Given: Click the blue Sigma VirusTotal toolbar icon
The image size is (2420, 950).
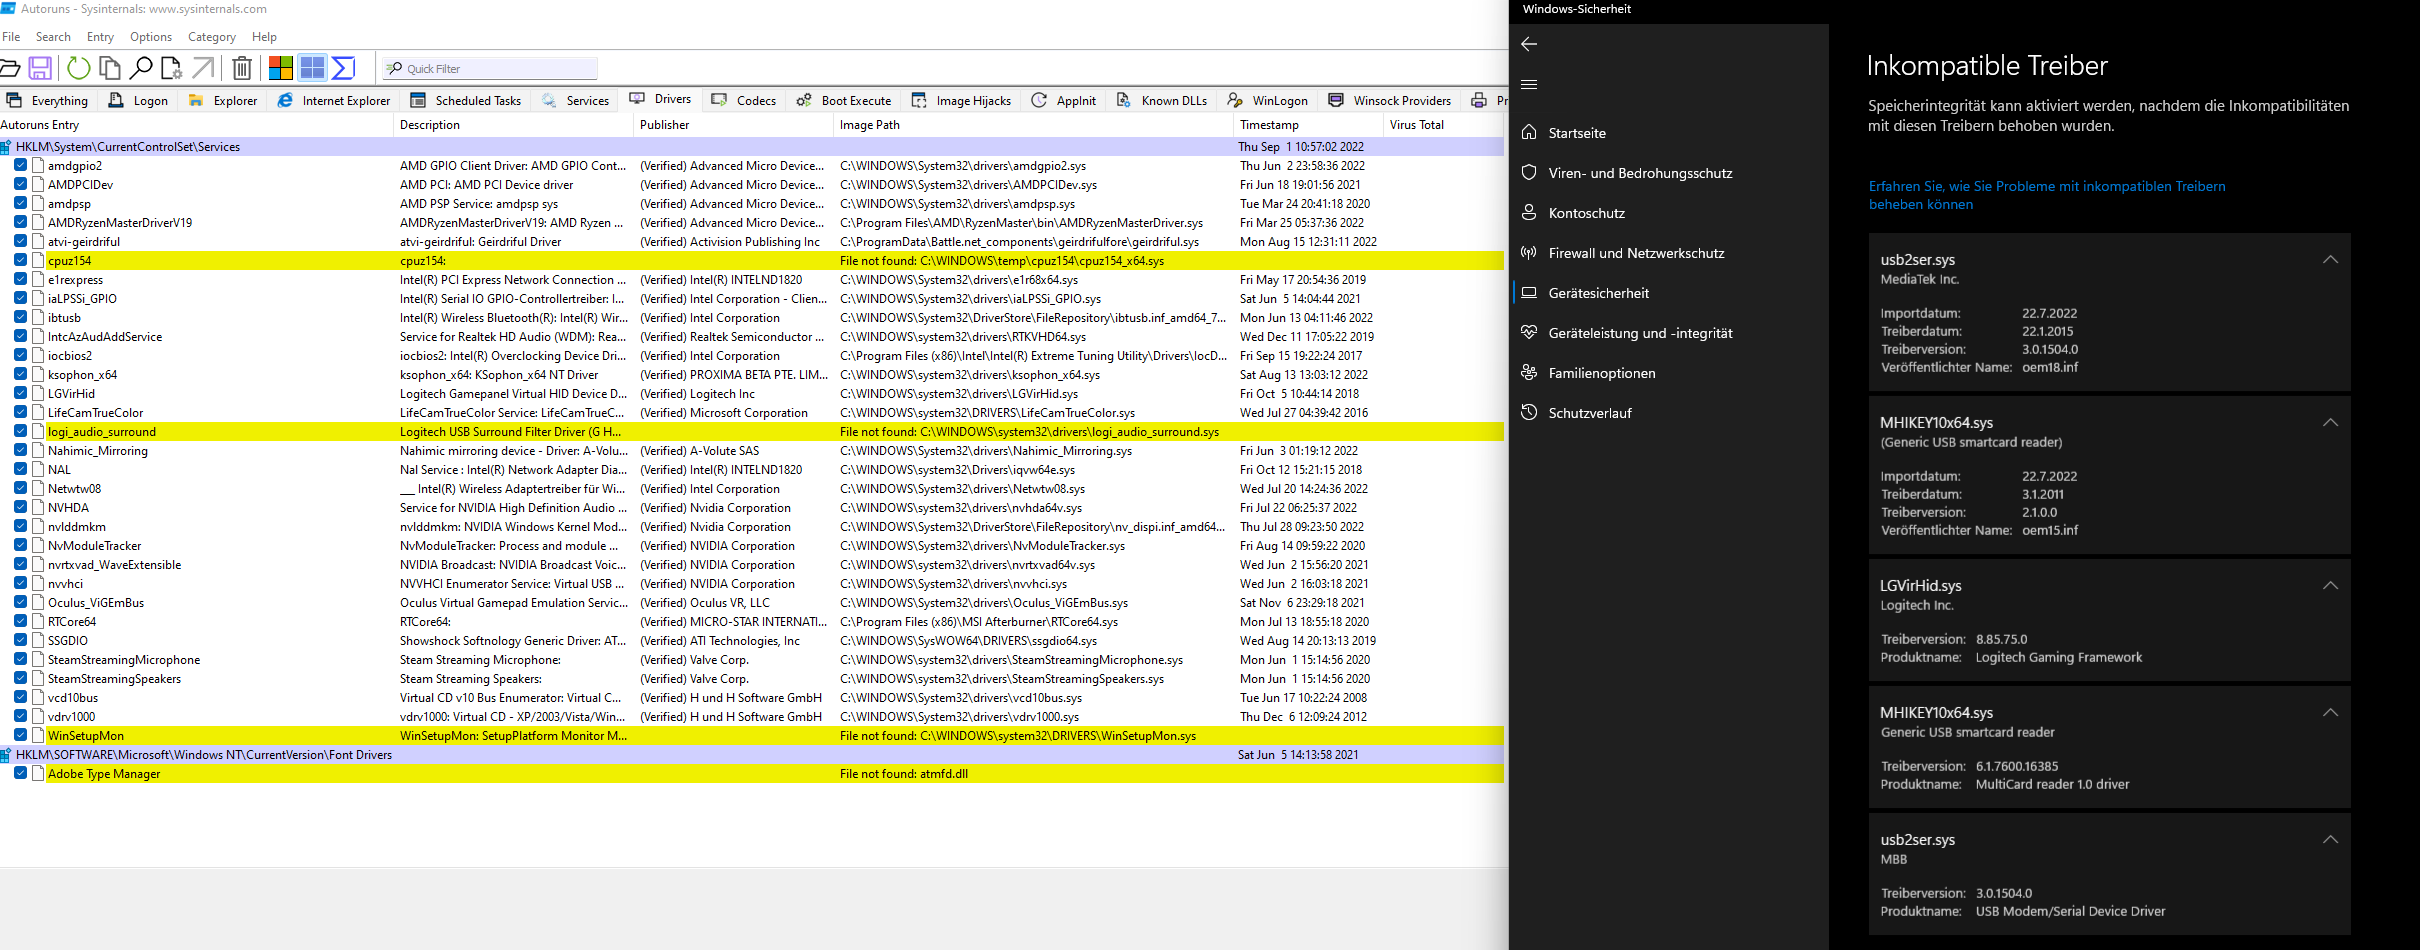Looking at the screenshot, I should point(344,68).
